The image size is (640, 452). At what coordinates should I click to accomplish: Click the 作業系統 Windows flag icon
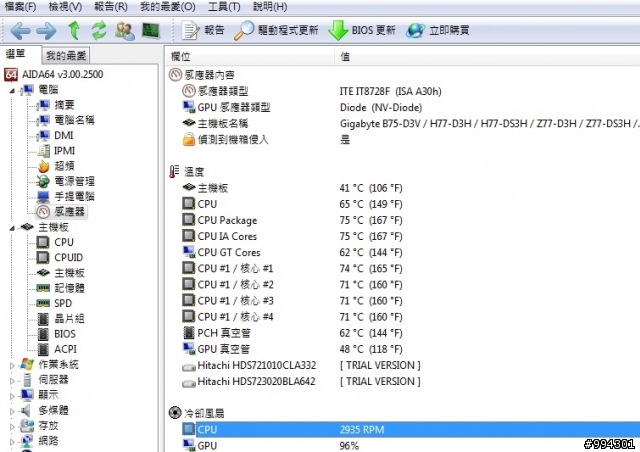(x=27, y=364)
